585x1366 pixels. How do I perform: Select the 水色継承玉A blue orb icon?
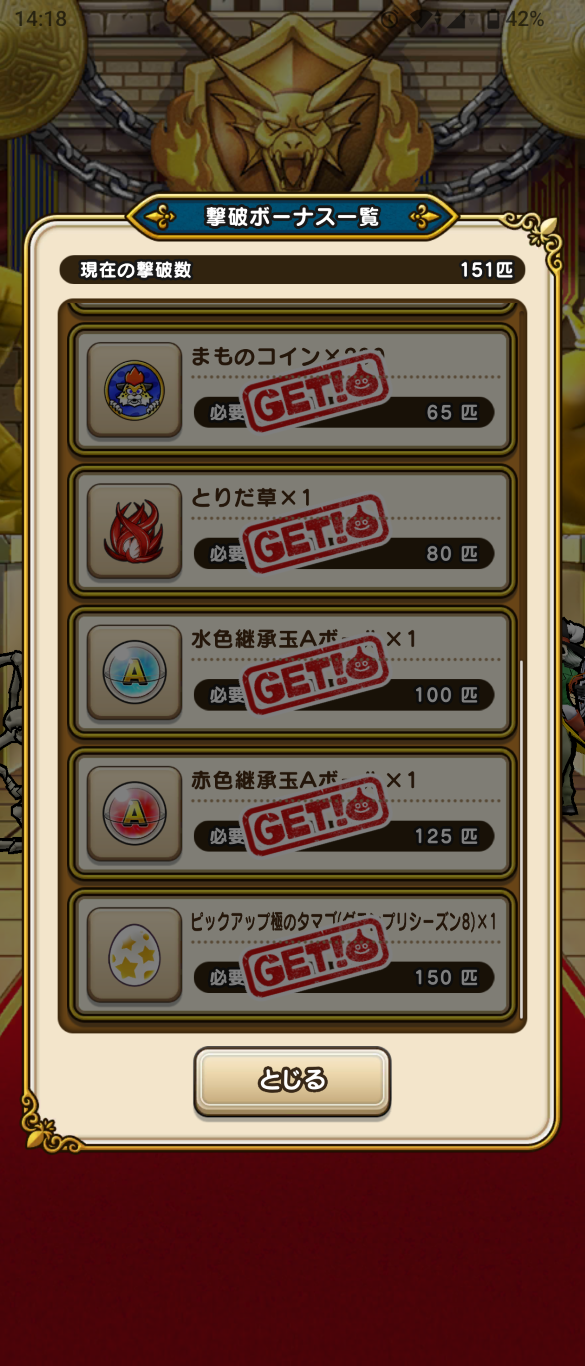[x=134, y=672]
